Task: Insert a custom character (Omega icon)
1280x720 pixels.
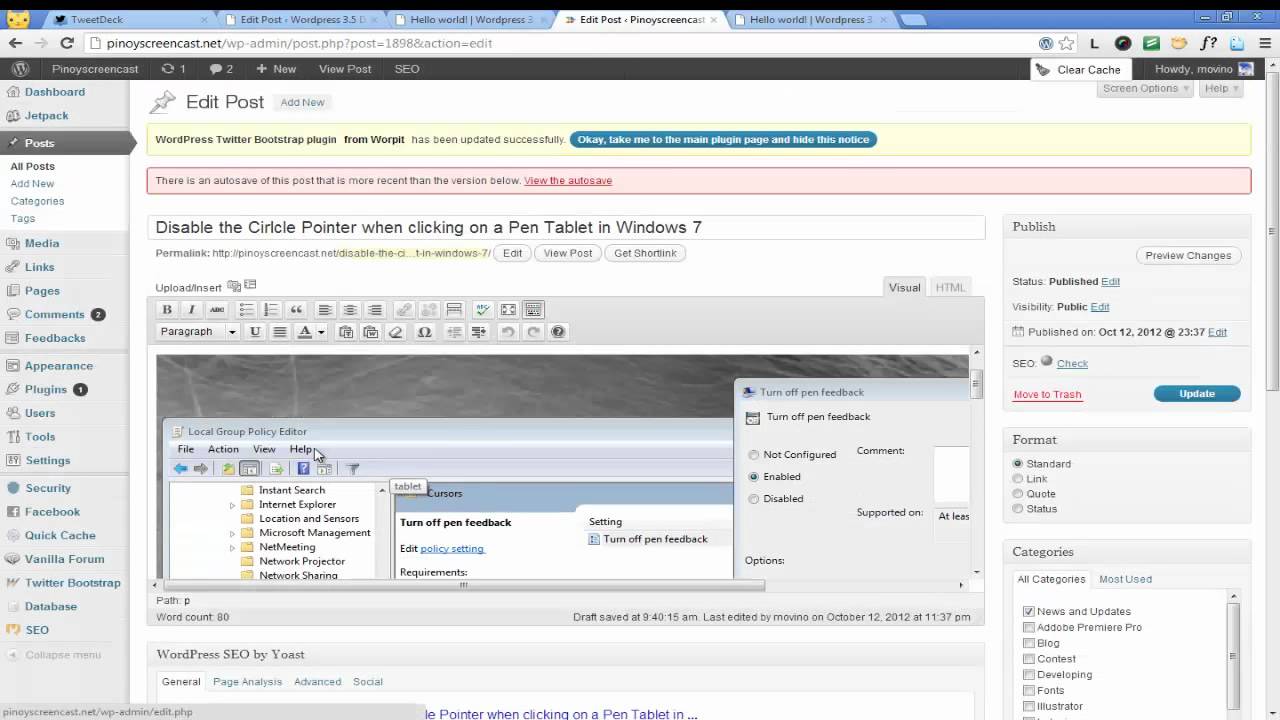Action: 424,332
